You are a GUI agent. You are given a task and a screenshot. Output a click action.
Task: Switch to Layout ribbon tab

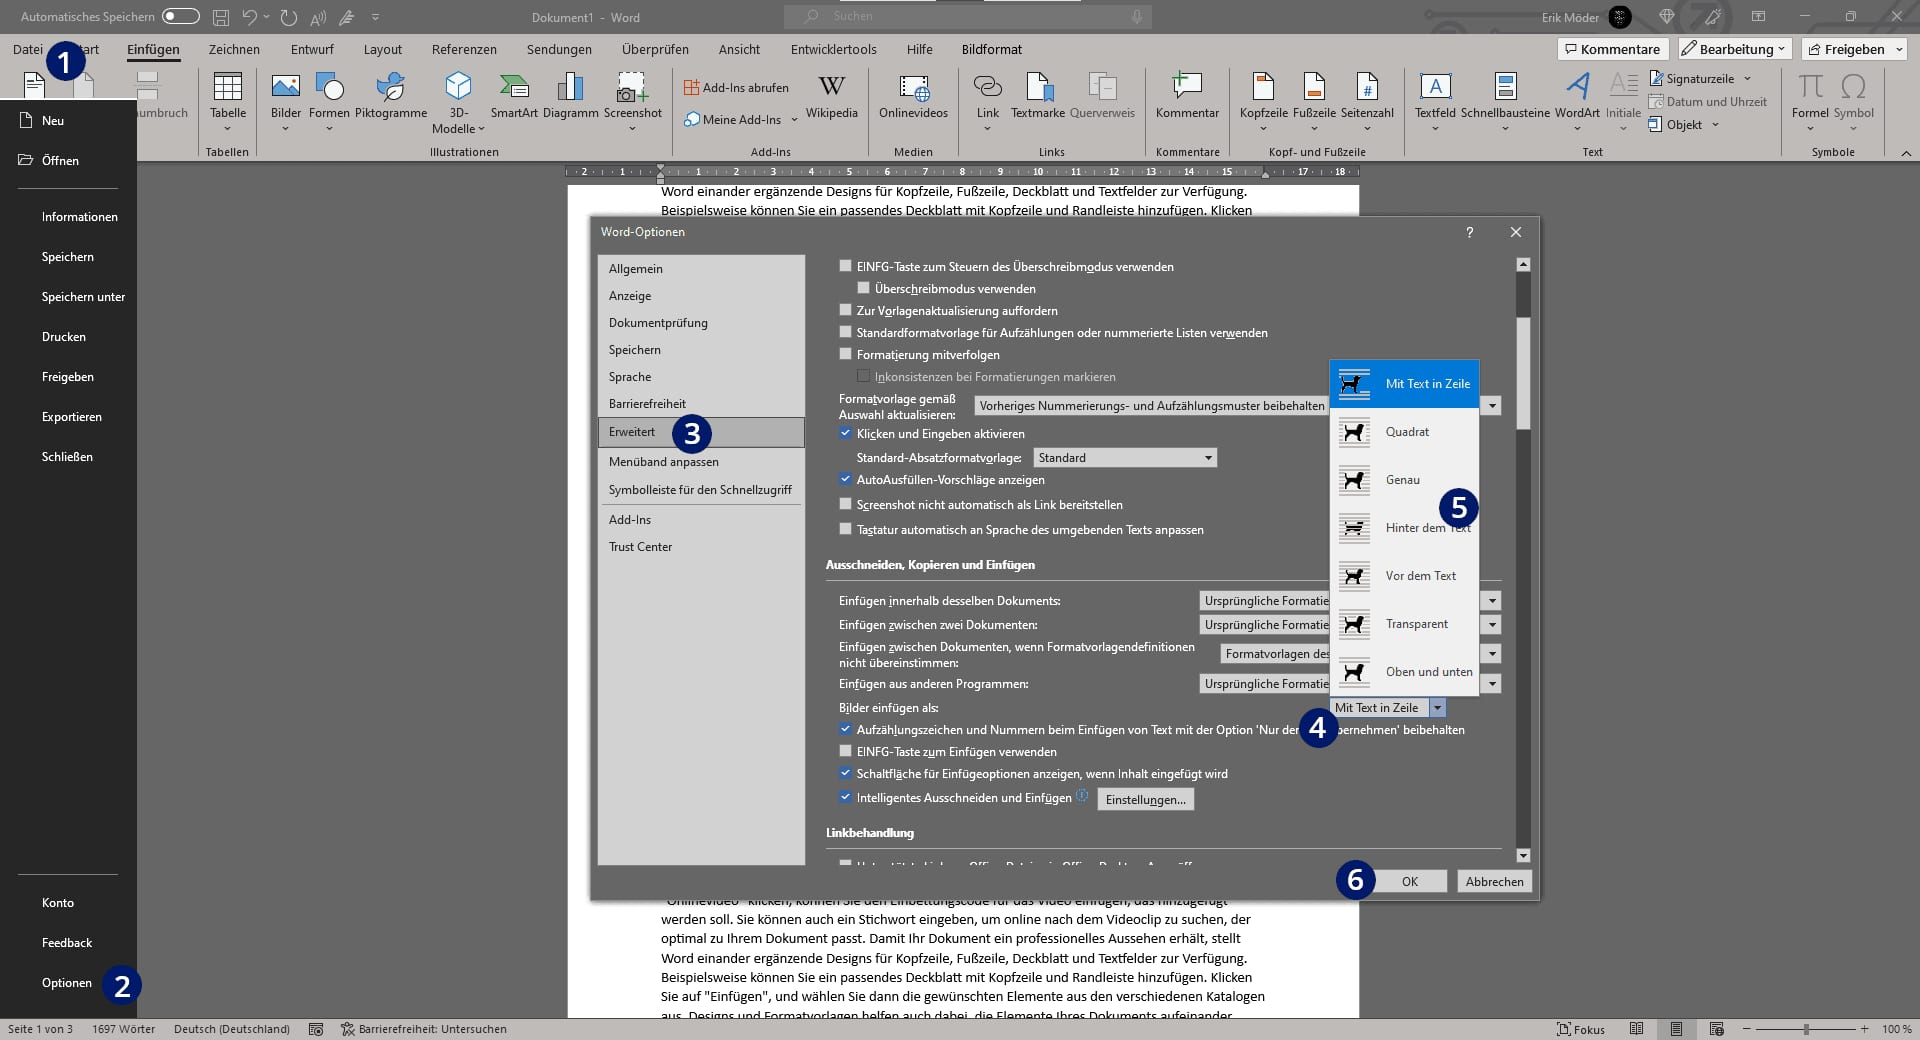click(382, 49)
